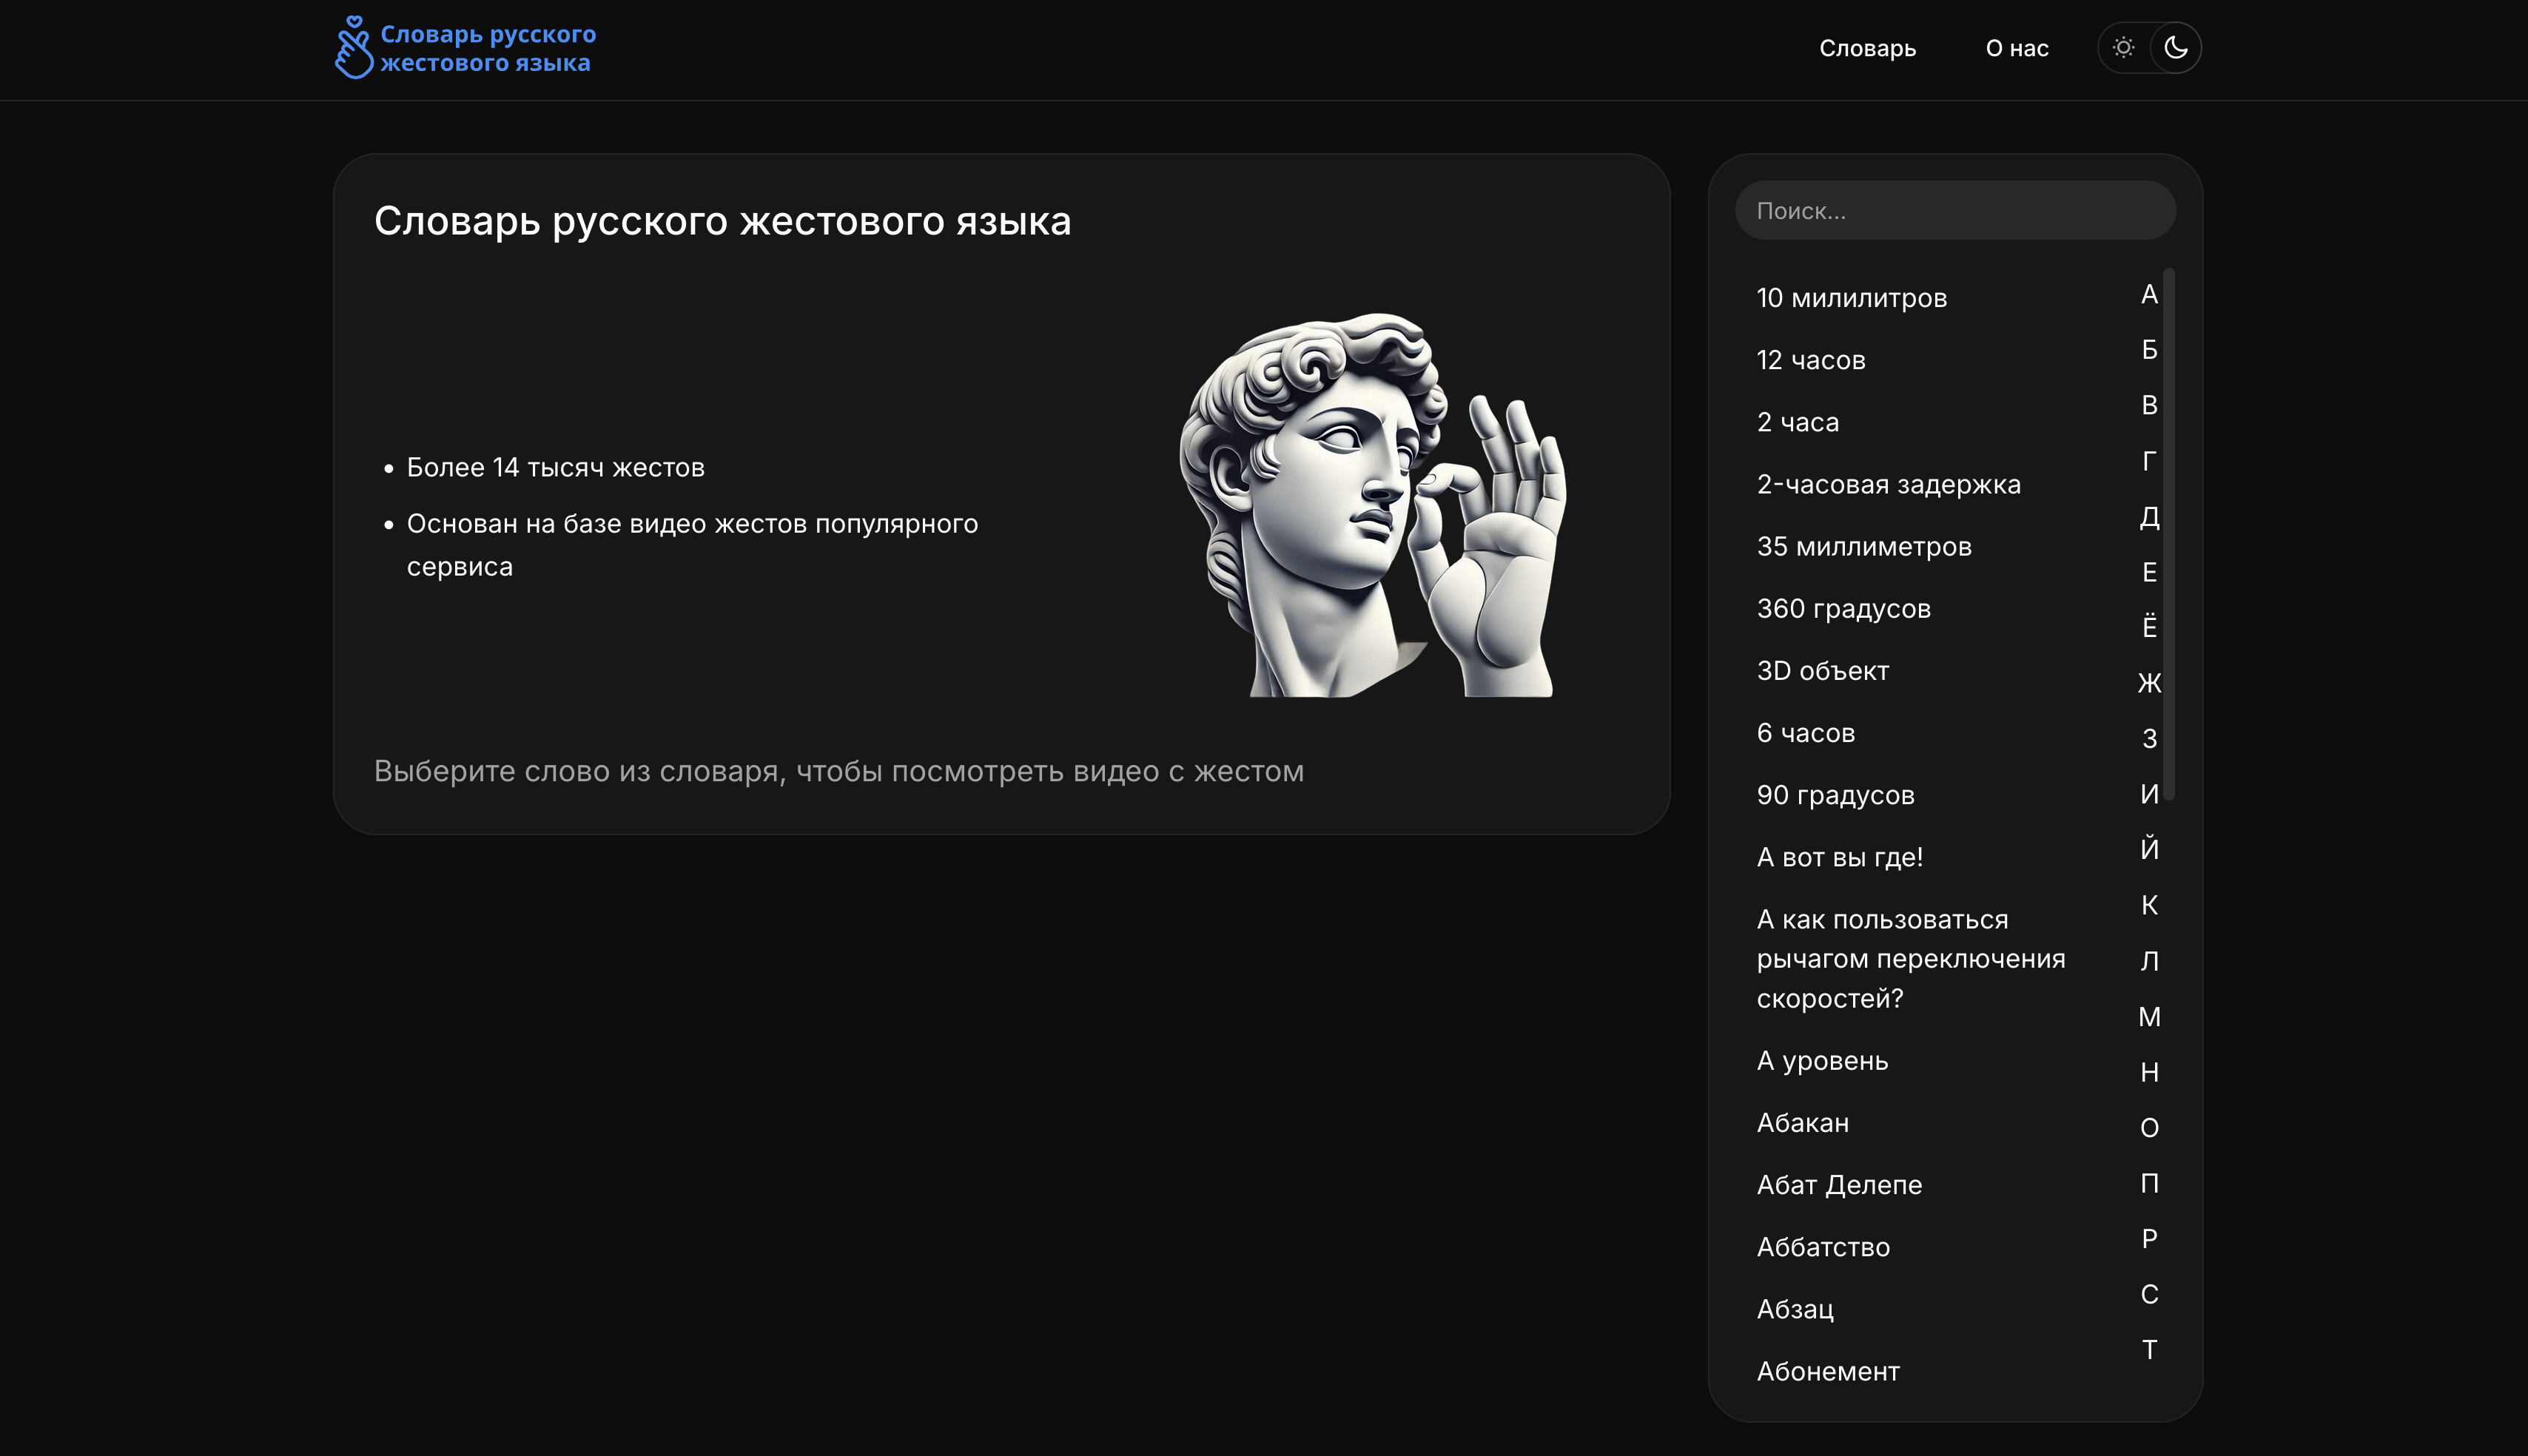Image resolution: width=2528 pixels, height=1456 pixels.
Task: Switch to light theme with sun icon
Action: tap(2124, 47)
